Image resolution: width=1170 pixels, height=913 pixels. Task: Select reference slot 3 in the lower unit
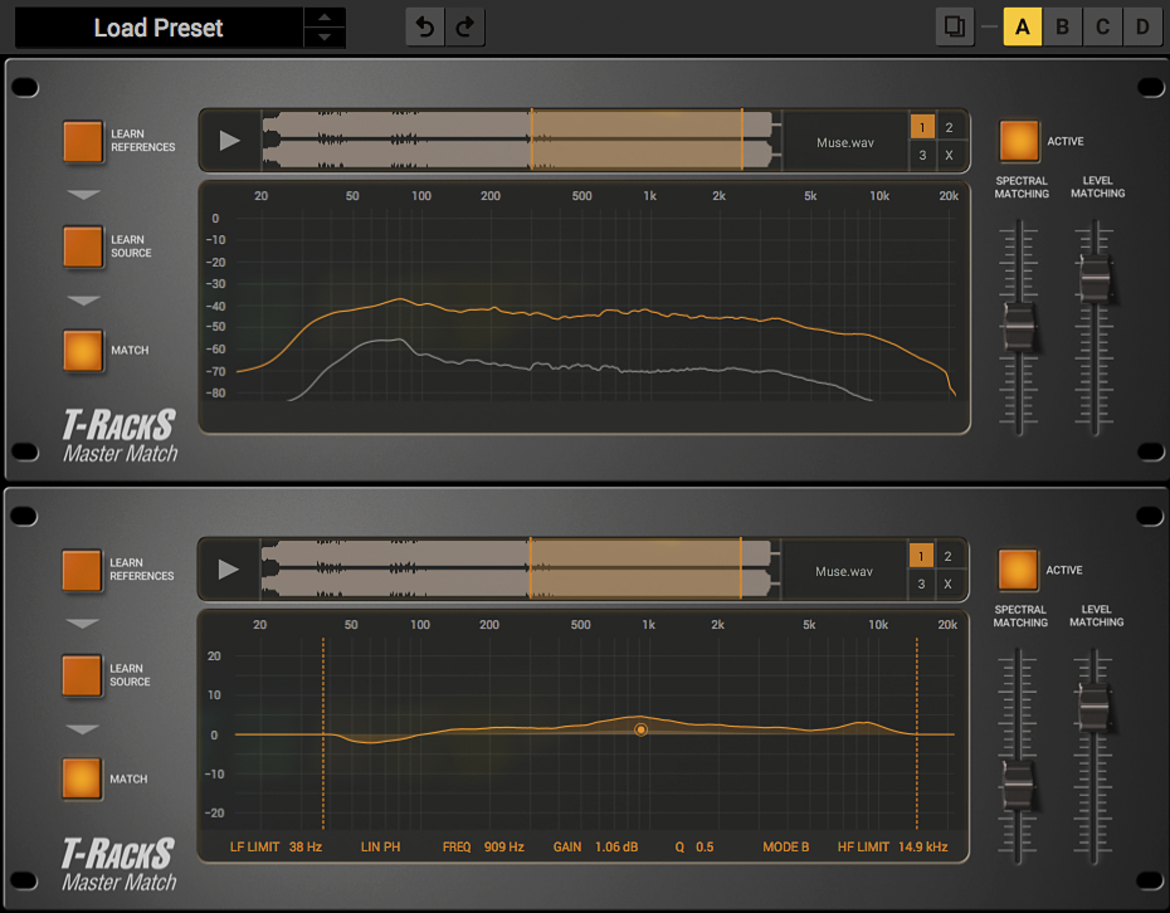point(921,584)
